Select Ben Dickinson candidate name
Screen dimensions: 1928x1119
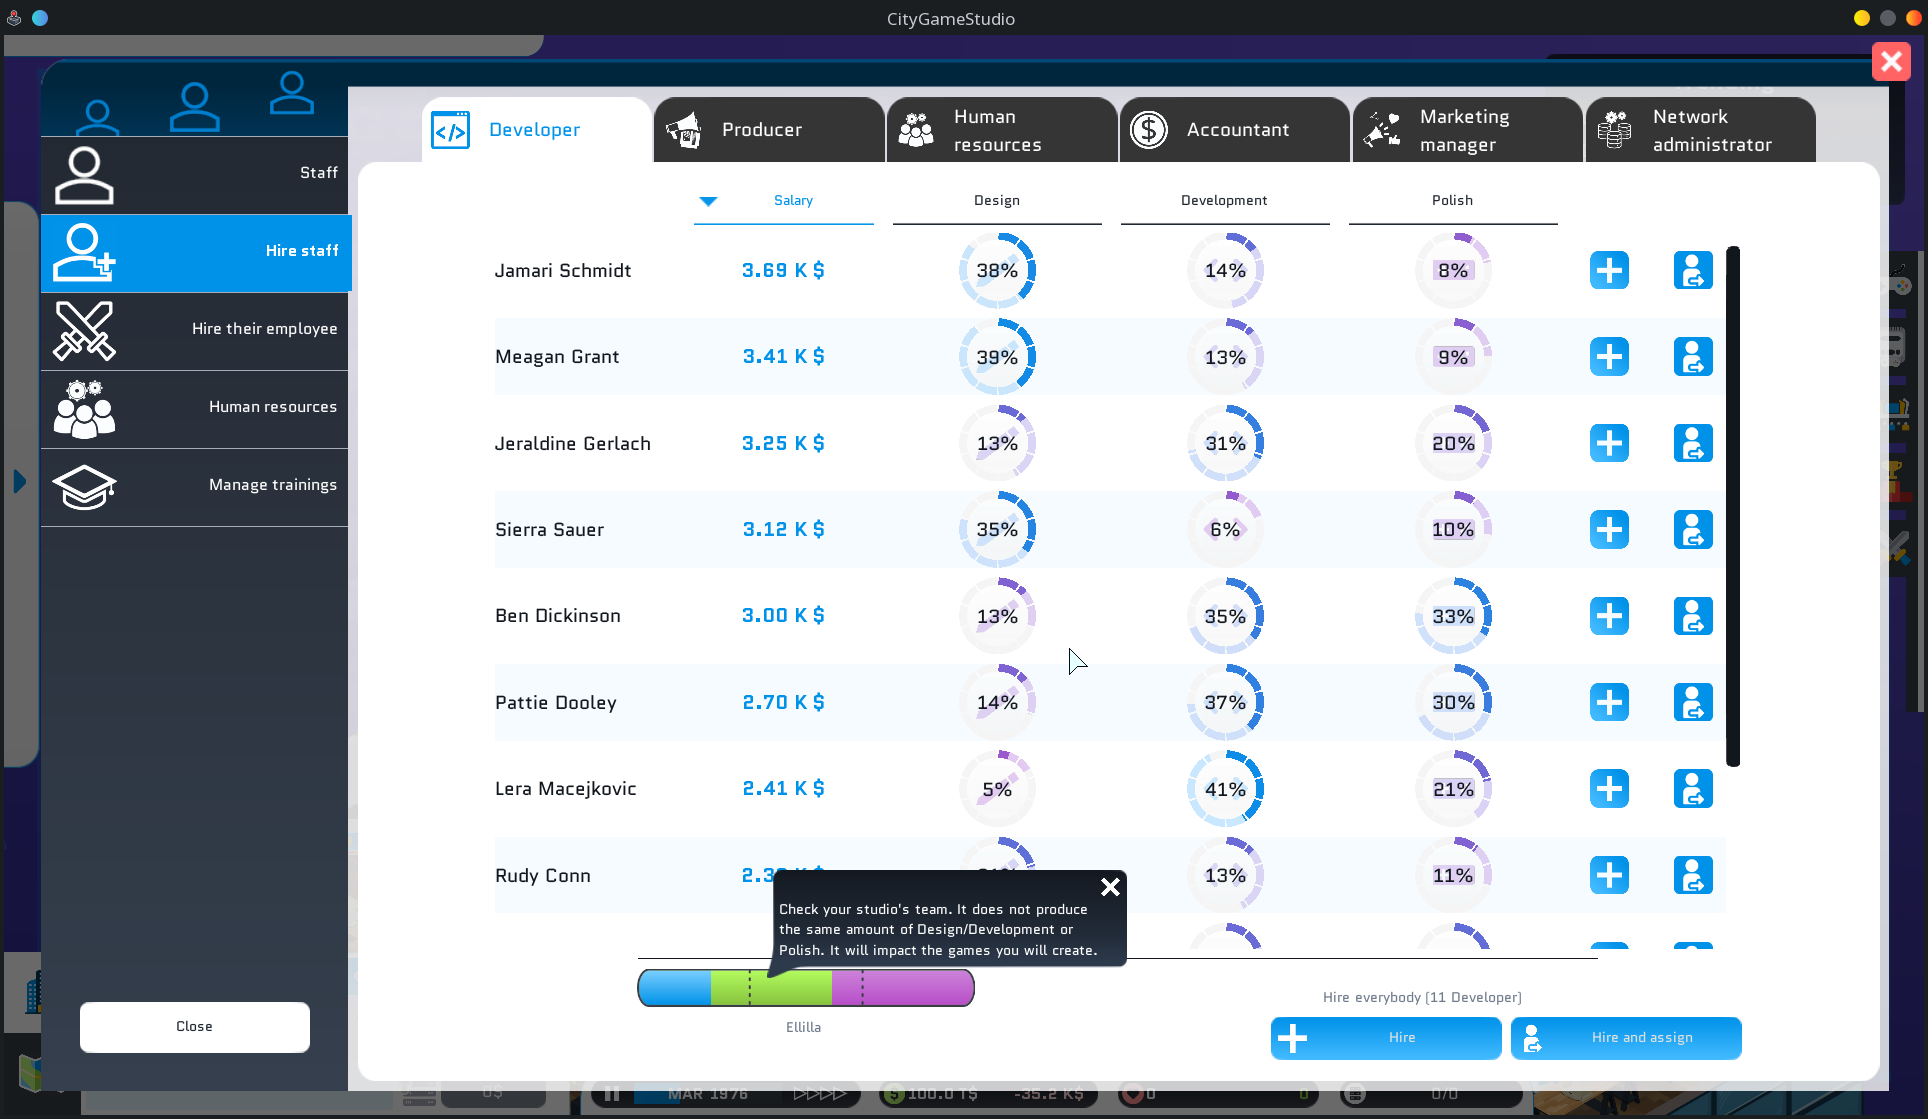tap(558, 616)
